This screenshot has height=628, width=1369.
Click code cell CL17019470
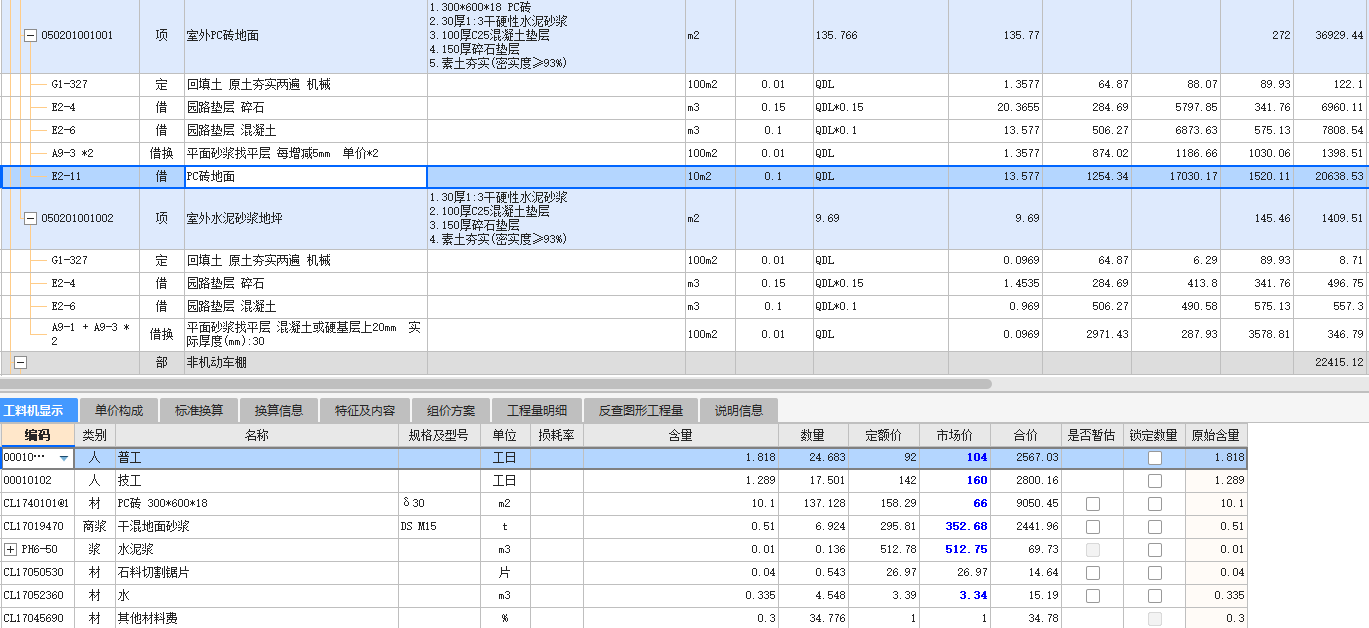click(x=37, y=526)
